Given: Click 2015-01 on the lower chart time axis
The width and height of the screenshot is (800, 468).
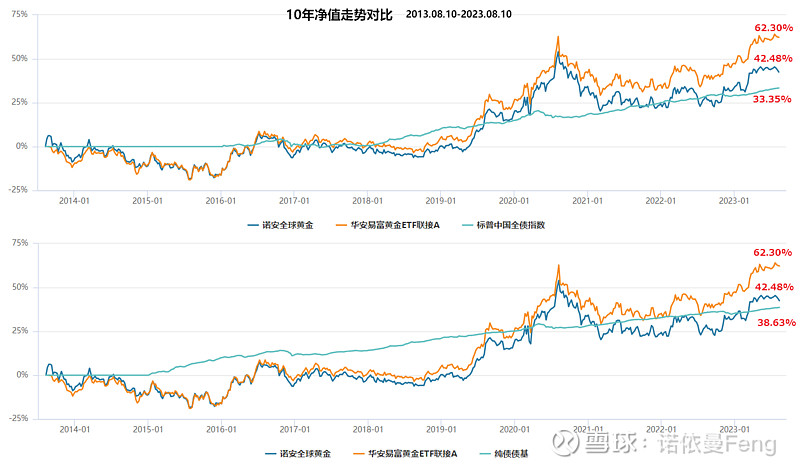Looking at the screenshot, I should coord(148,429).
